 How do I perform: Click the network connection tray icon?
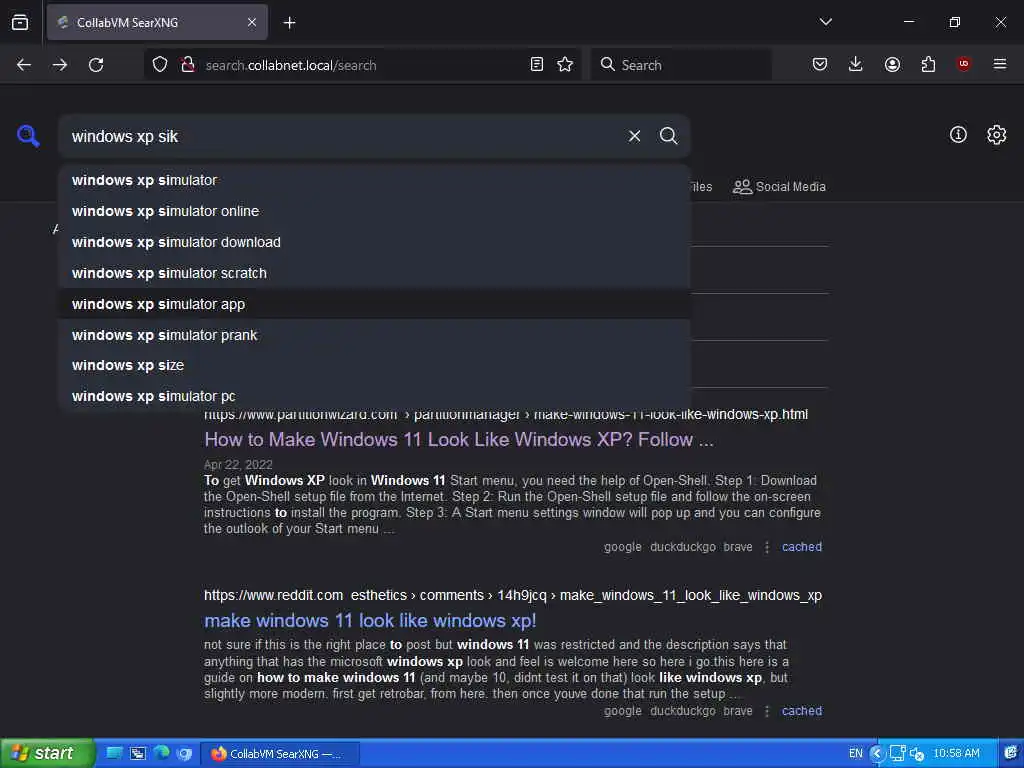tap(897, 754)
